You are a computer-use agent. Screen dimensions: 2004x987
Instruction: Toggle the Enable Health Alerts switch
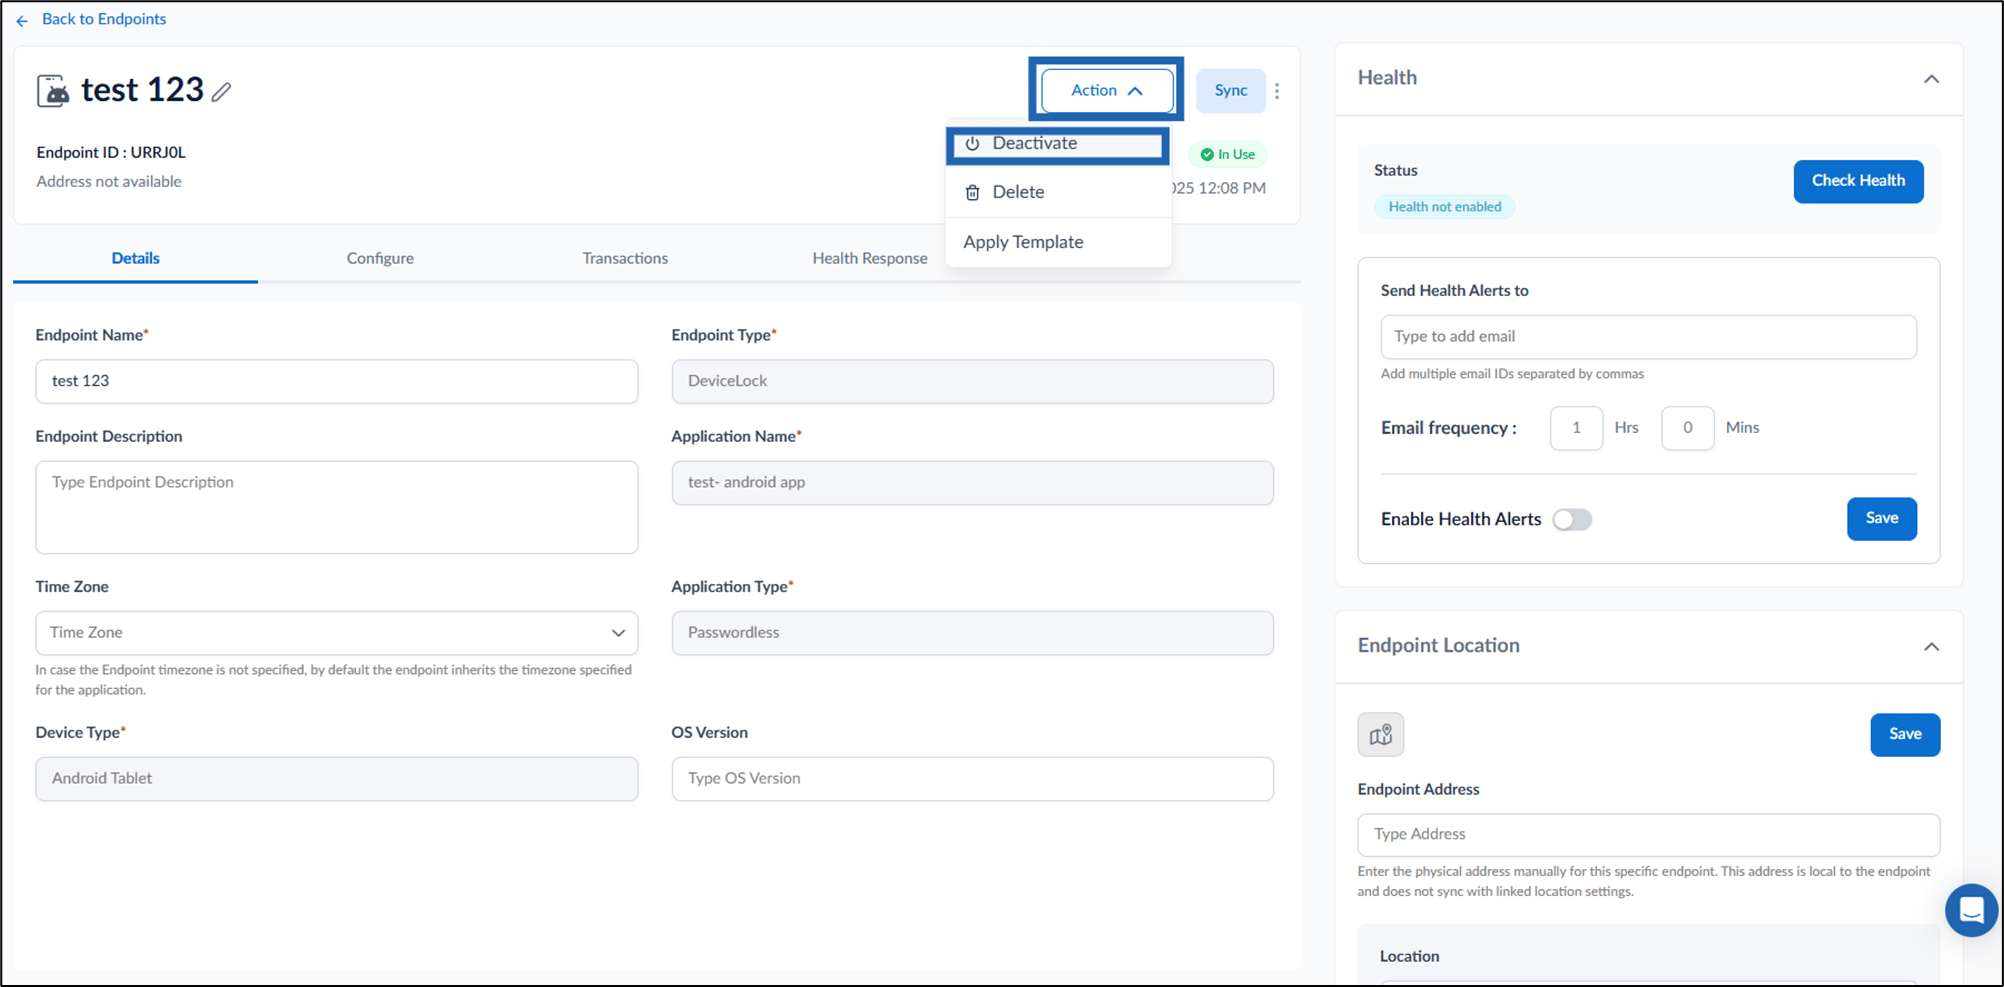point(1572,520)
